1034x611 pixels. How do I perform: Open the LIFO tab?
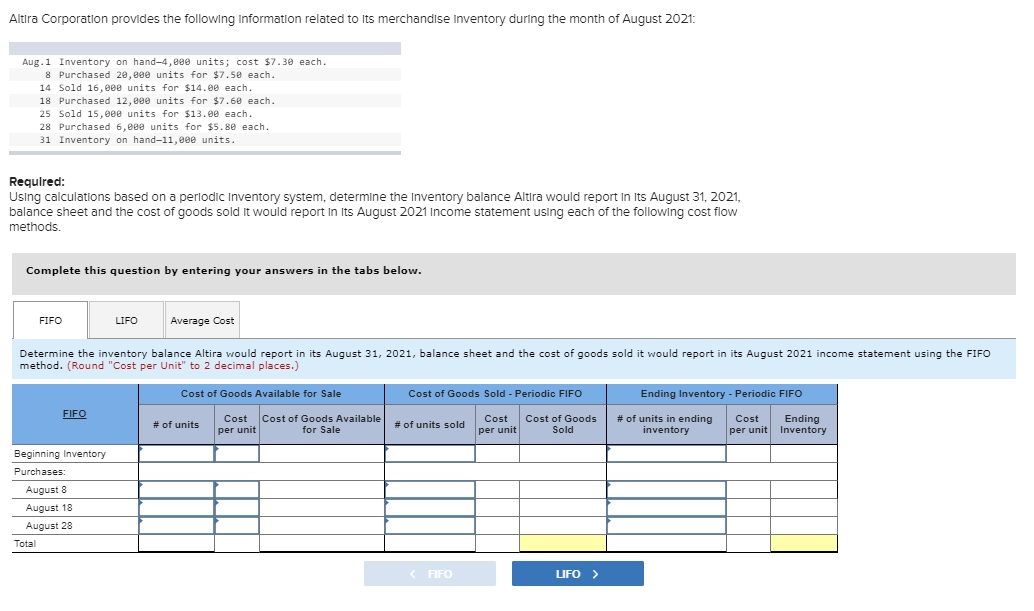[127, 320]
